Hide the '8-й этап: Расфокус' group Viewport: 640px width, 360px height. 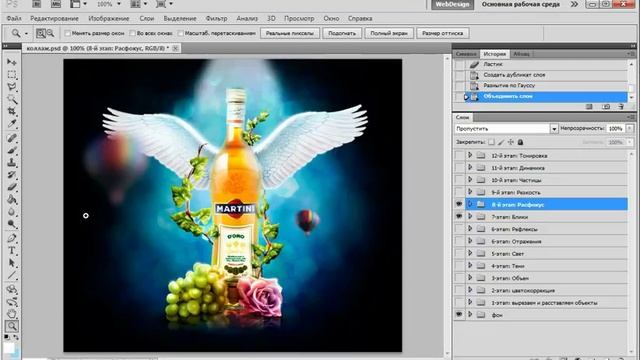459,204
